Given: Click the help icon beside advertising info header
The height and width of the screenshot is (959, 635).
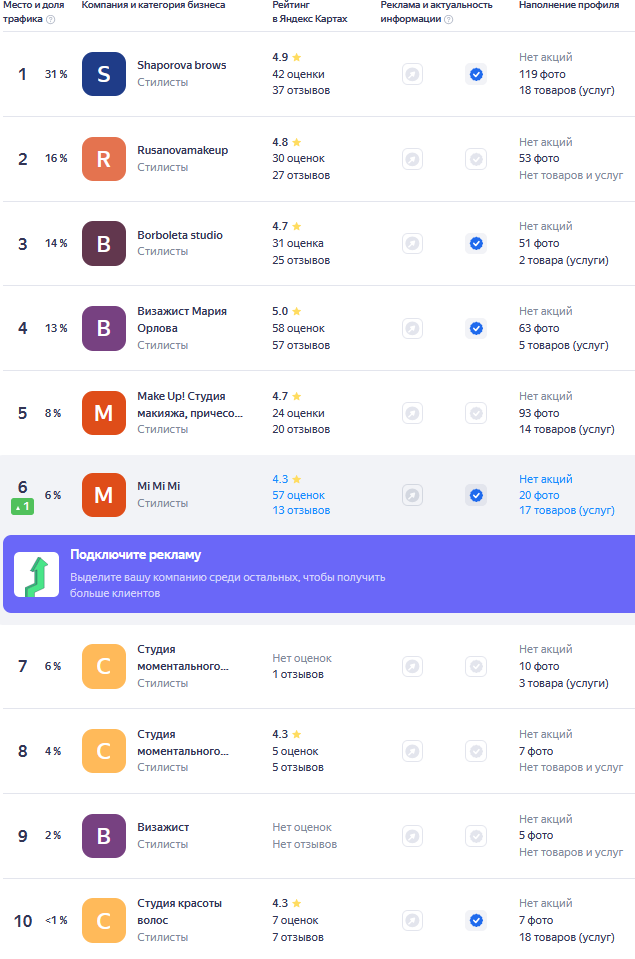Looking at the screenshot, I should click(x=448, y=20).
